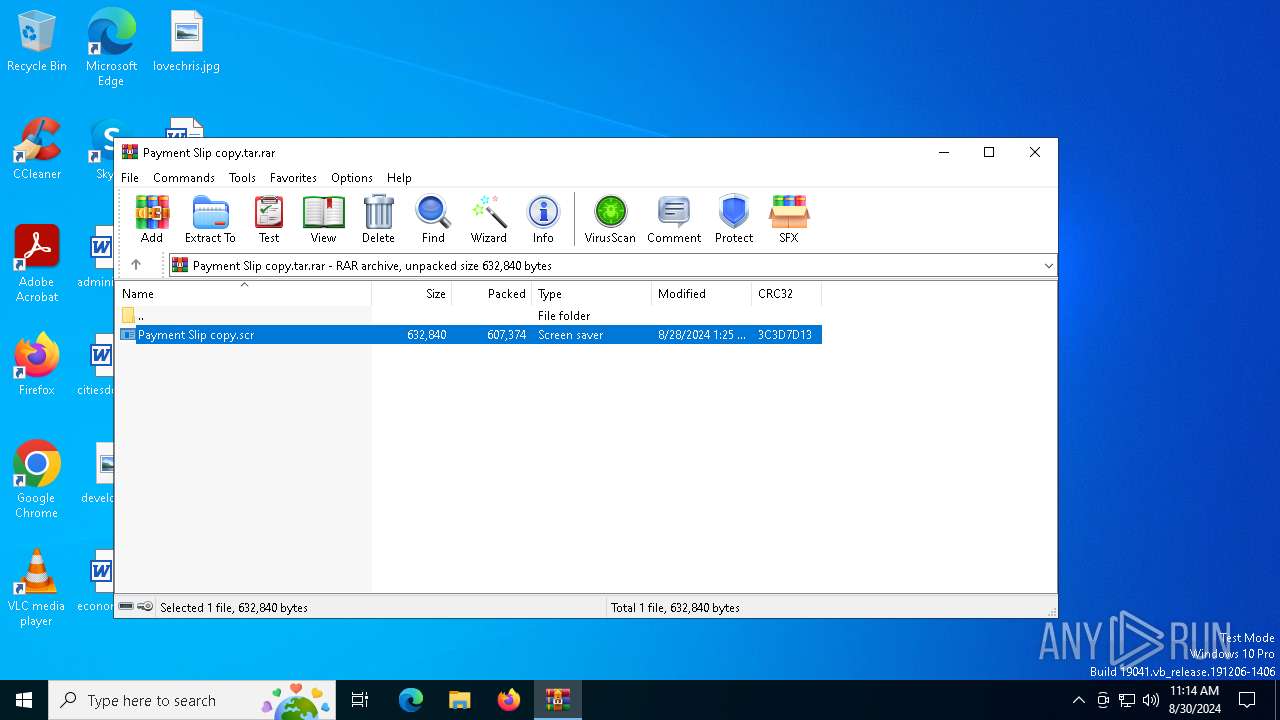
Task: Open the notification center icon
Action: click(x=1247, y=700)
